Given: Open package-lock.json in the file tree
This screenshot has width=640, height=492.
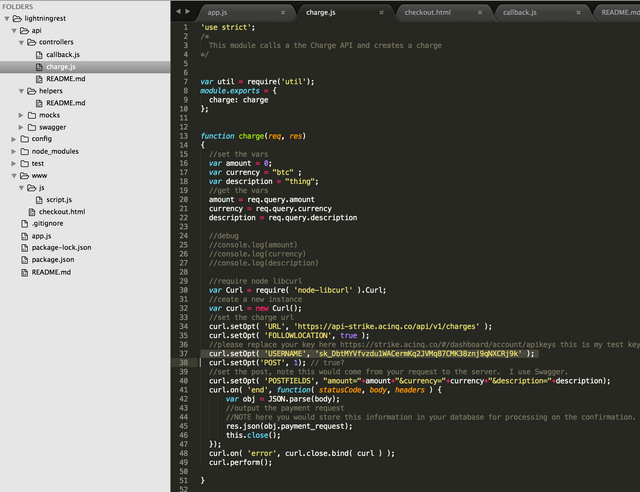Looking at the screenshot, I should [61, 247].
